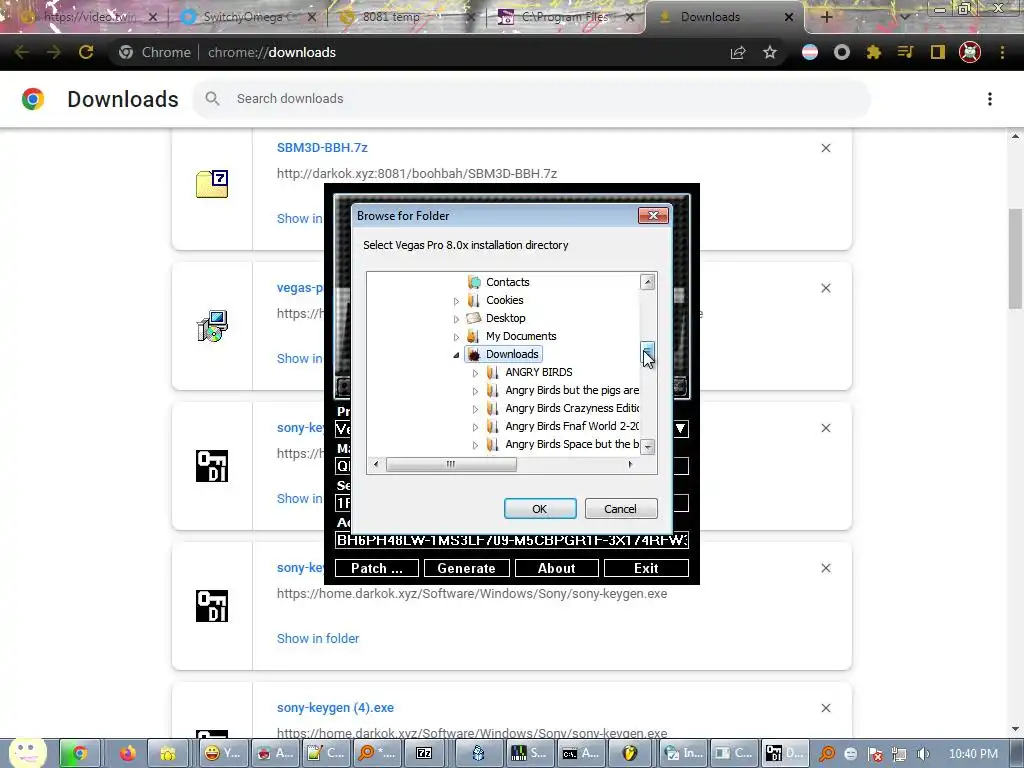Open Downloads page more actions menu
Image resolution: width=1024 pixels, height=768 pixels.
pyautogui.click(x=990, y=99)
